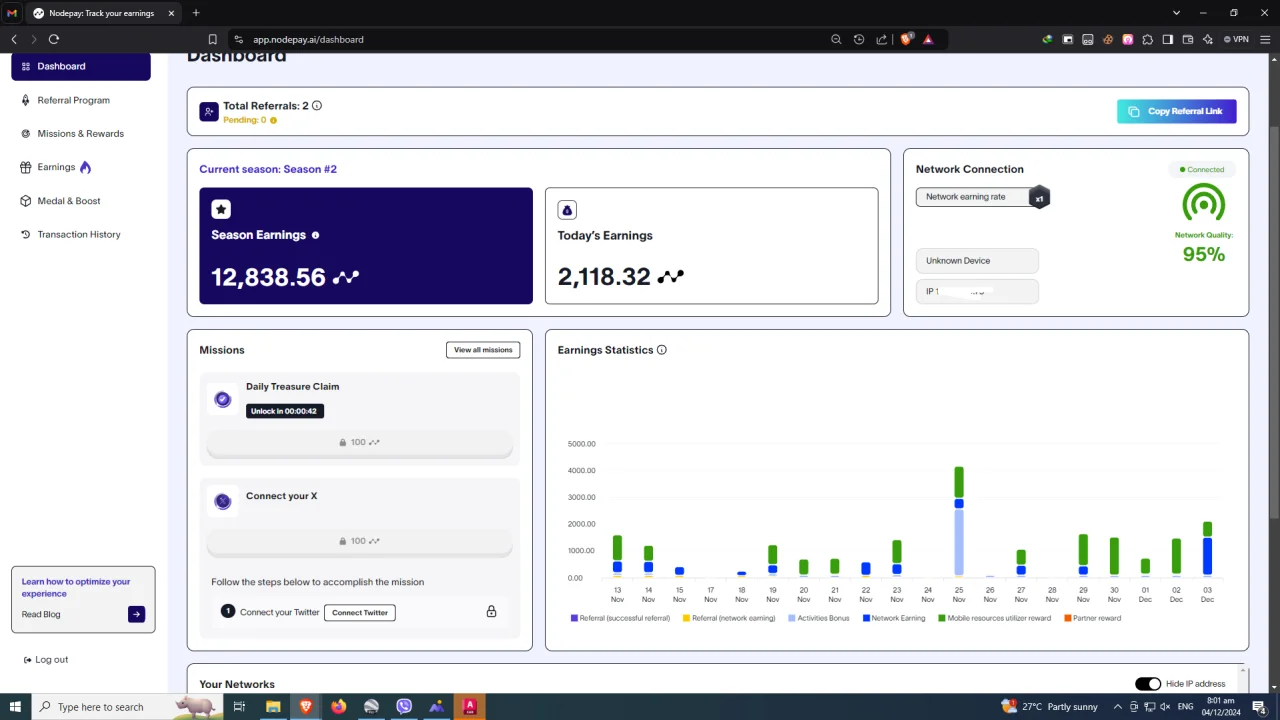Image resolution: width=1280 pixels, height=720 pixels.
Task: Open the Read Blog arrow button
Action: [136, 614]
